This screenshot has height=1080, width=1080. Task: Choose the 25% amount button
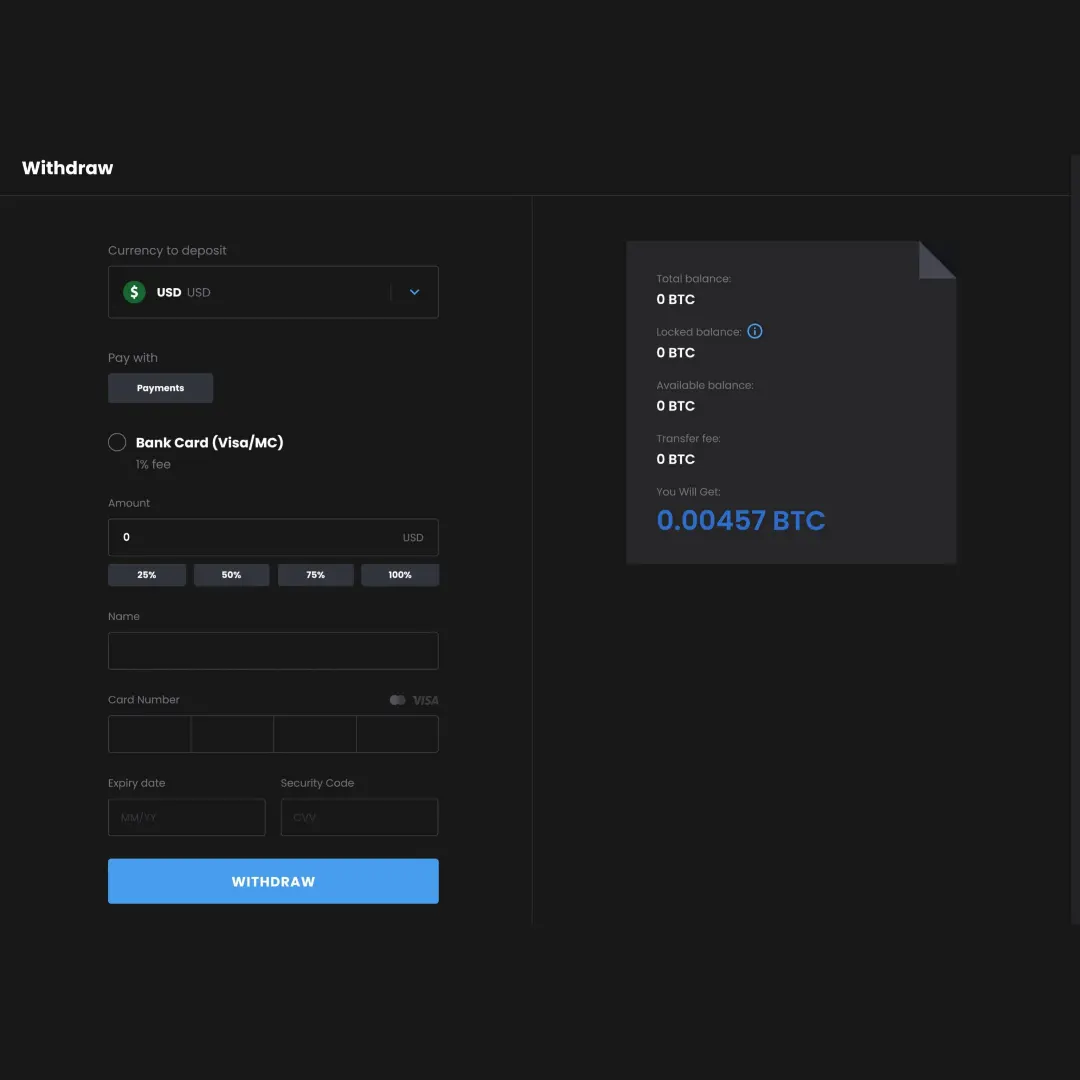pyautogui.click(x=147, y=575)
